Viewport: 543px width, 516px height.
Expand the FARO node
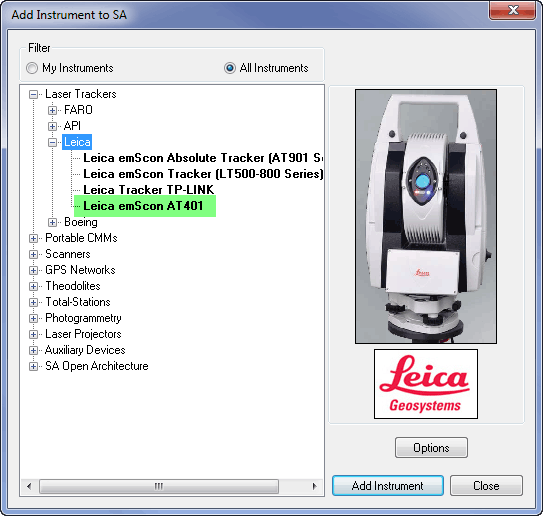[x=52, y=110]
